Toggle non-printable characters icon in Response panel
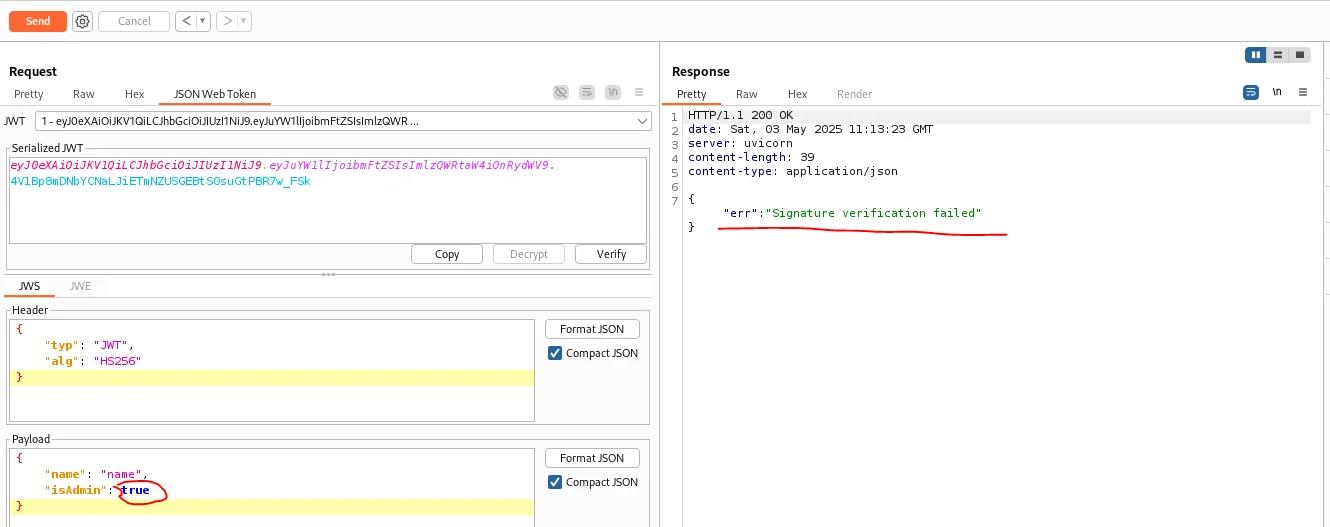Screen dimensions: 1330x527 click(x=1277, y=92)
